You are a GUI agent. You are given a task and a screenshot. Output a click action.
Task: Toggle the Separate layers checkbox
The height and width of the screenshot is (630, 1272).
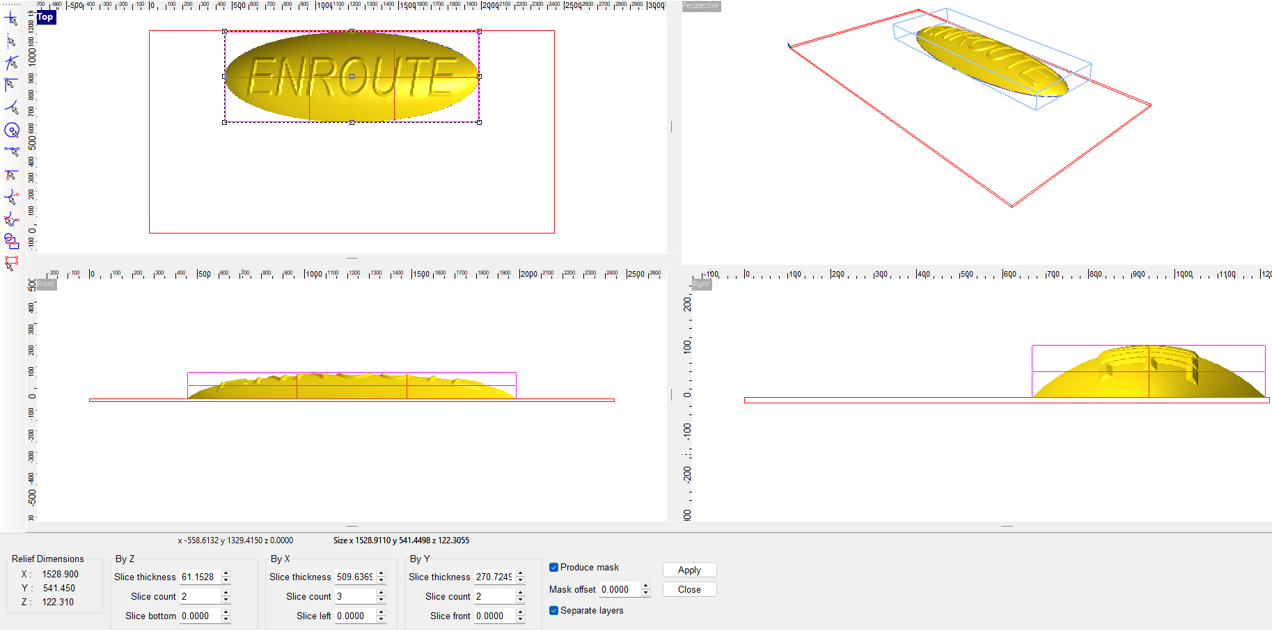553,610
